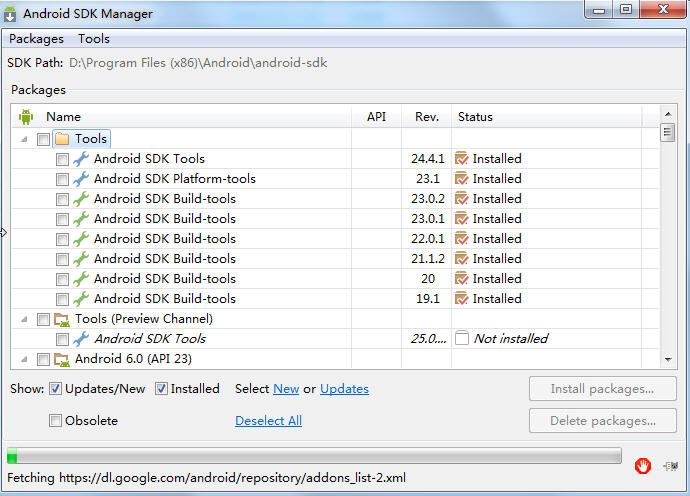Click the Updates link
The width and height of the screenshot is (690, 496).
(x=344, y=389)
